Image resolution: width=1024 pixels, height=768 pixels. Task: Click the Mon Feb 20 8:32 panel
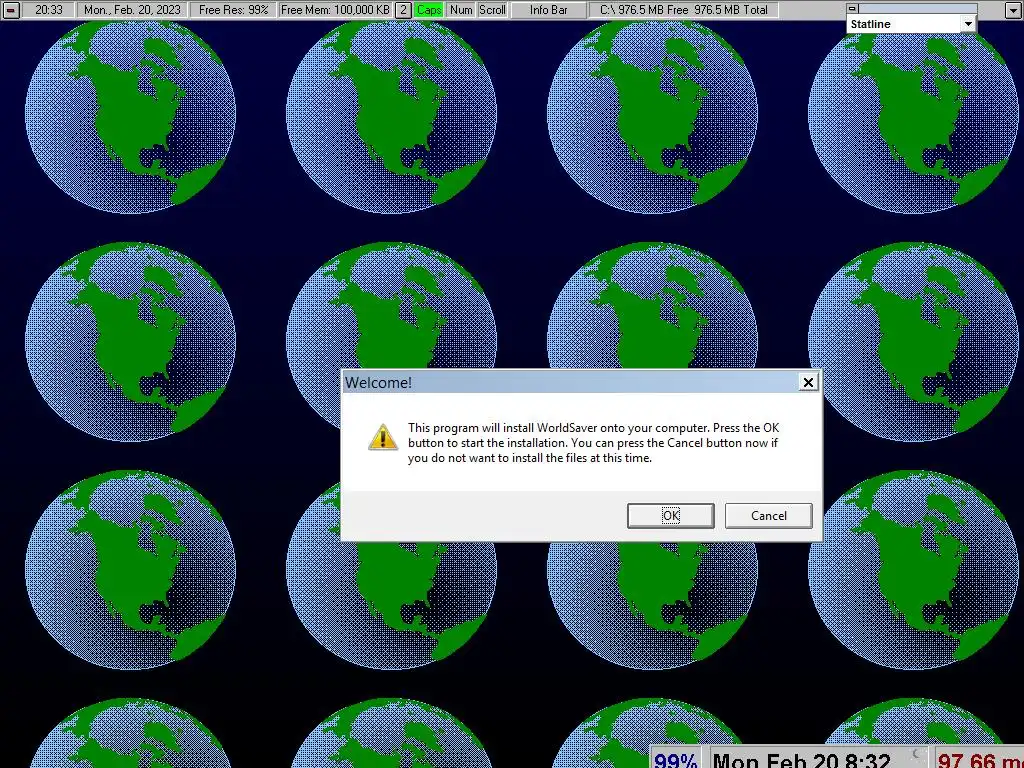pyautogui.click(x=819, y=759)
